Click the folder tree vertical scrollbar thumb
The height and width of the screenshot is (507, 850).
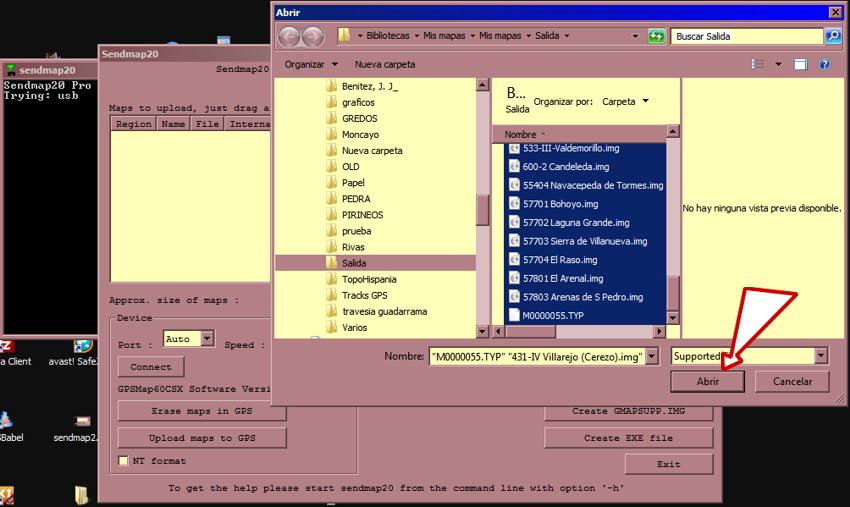tap(482, 210)
